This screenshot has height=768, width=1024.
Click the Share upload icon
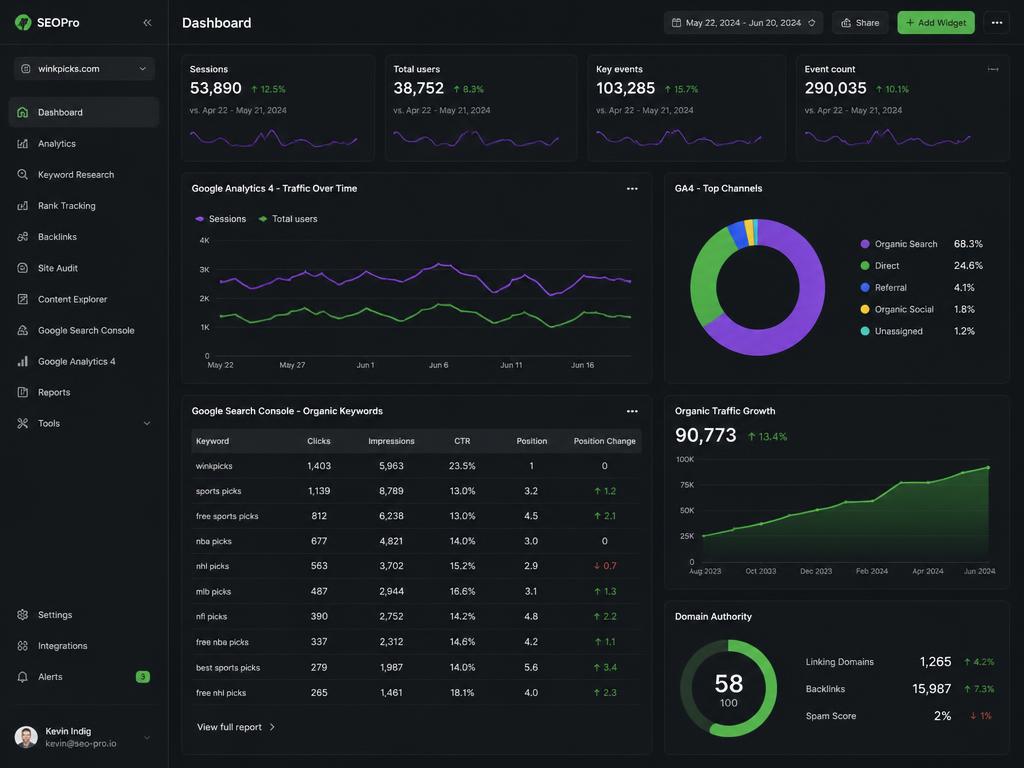coord(846,23)
